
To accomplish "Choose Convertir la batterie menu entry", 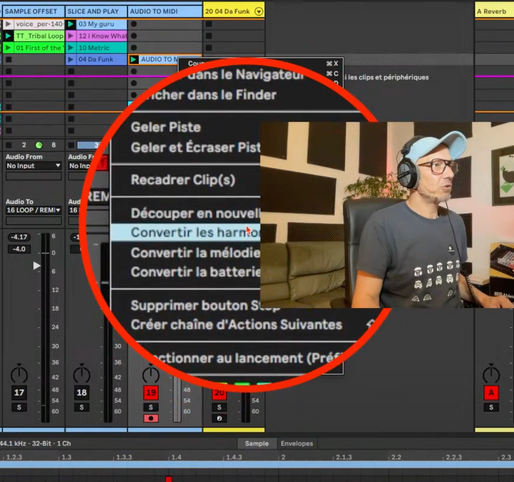I will 195,272.
